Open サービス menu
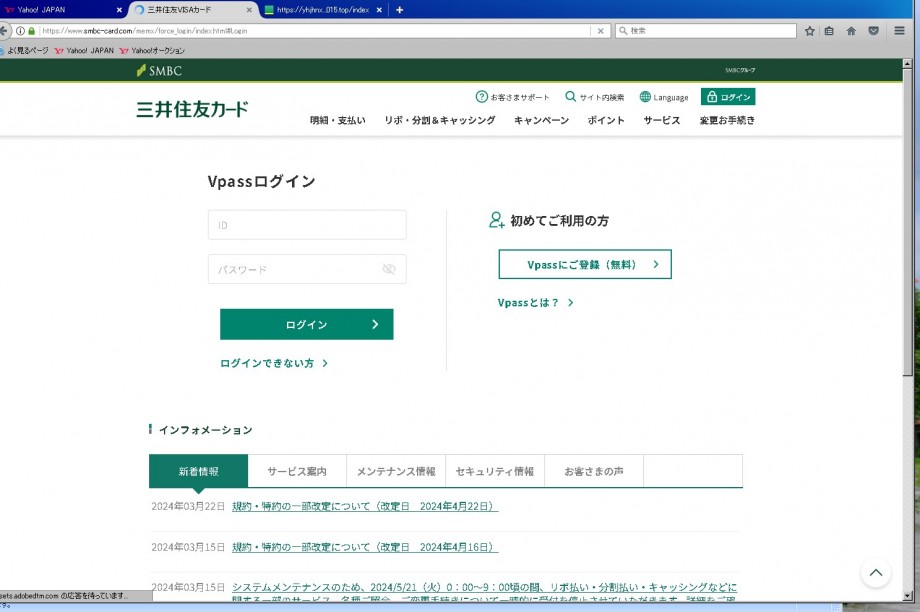920x612 pixels. [662, 120]
